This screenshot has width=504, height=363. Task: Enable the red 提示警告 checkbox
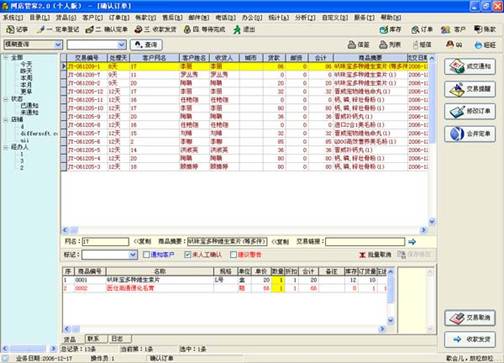(233, 255)
